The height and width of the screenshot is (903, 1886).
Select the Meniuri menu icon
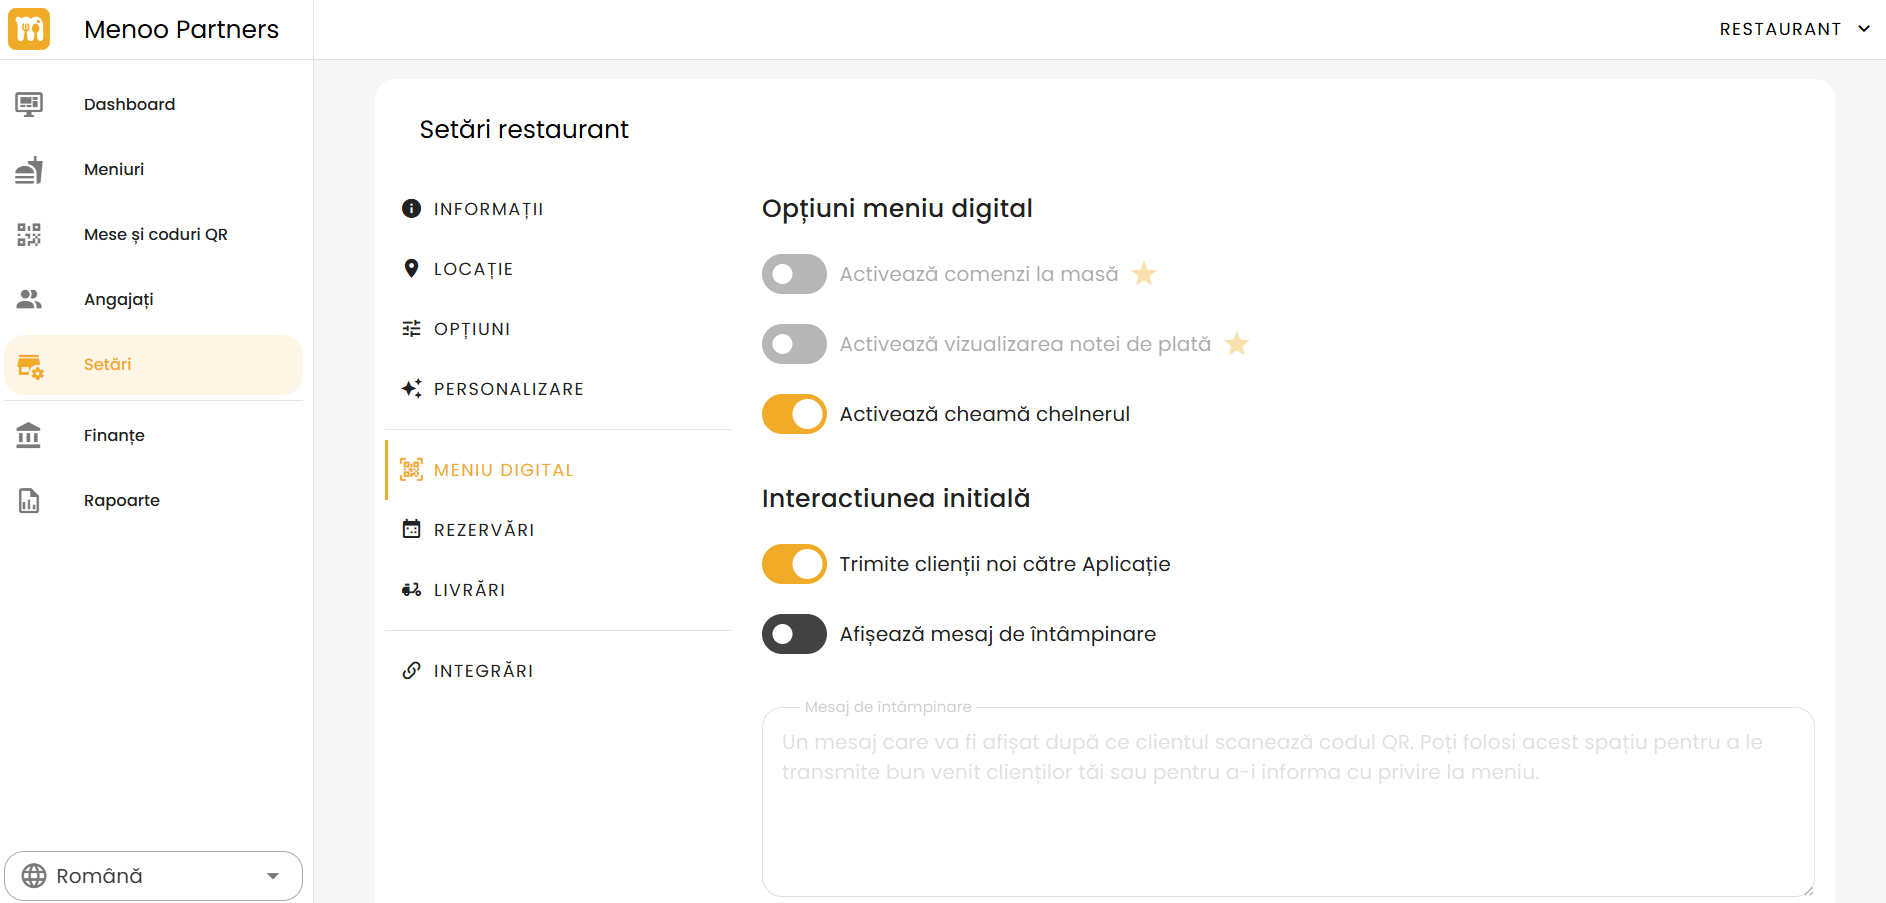click(29, 169)
